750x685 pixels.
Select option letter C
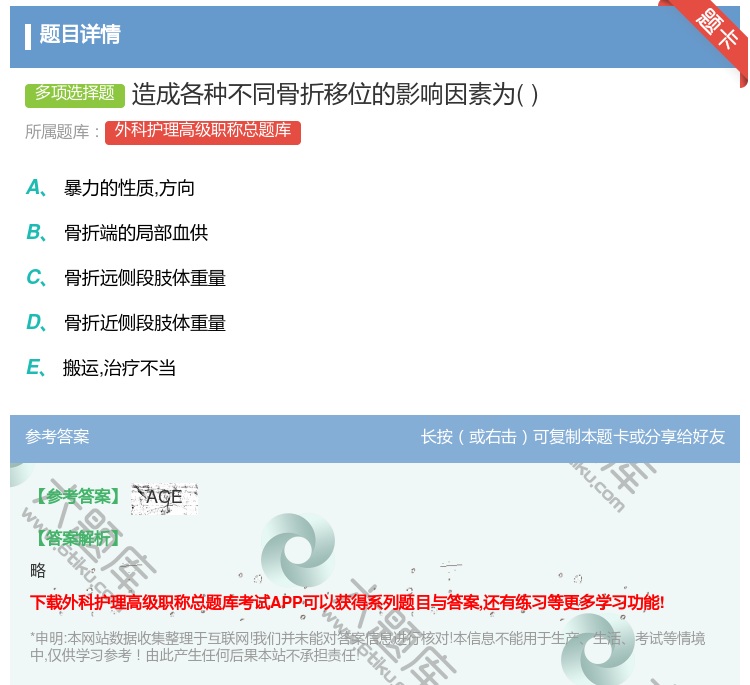point(35,278)
